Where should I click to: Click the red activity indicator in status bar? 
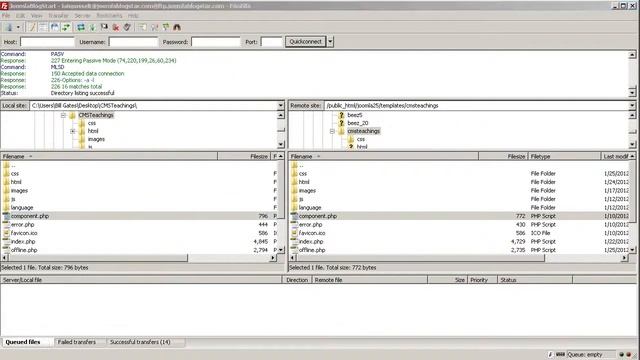pyautogui.click(x=629, y=355)
